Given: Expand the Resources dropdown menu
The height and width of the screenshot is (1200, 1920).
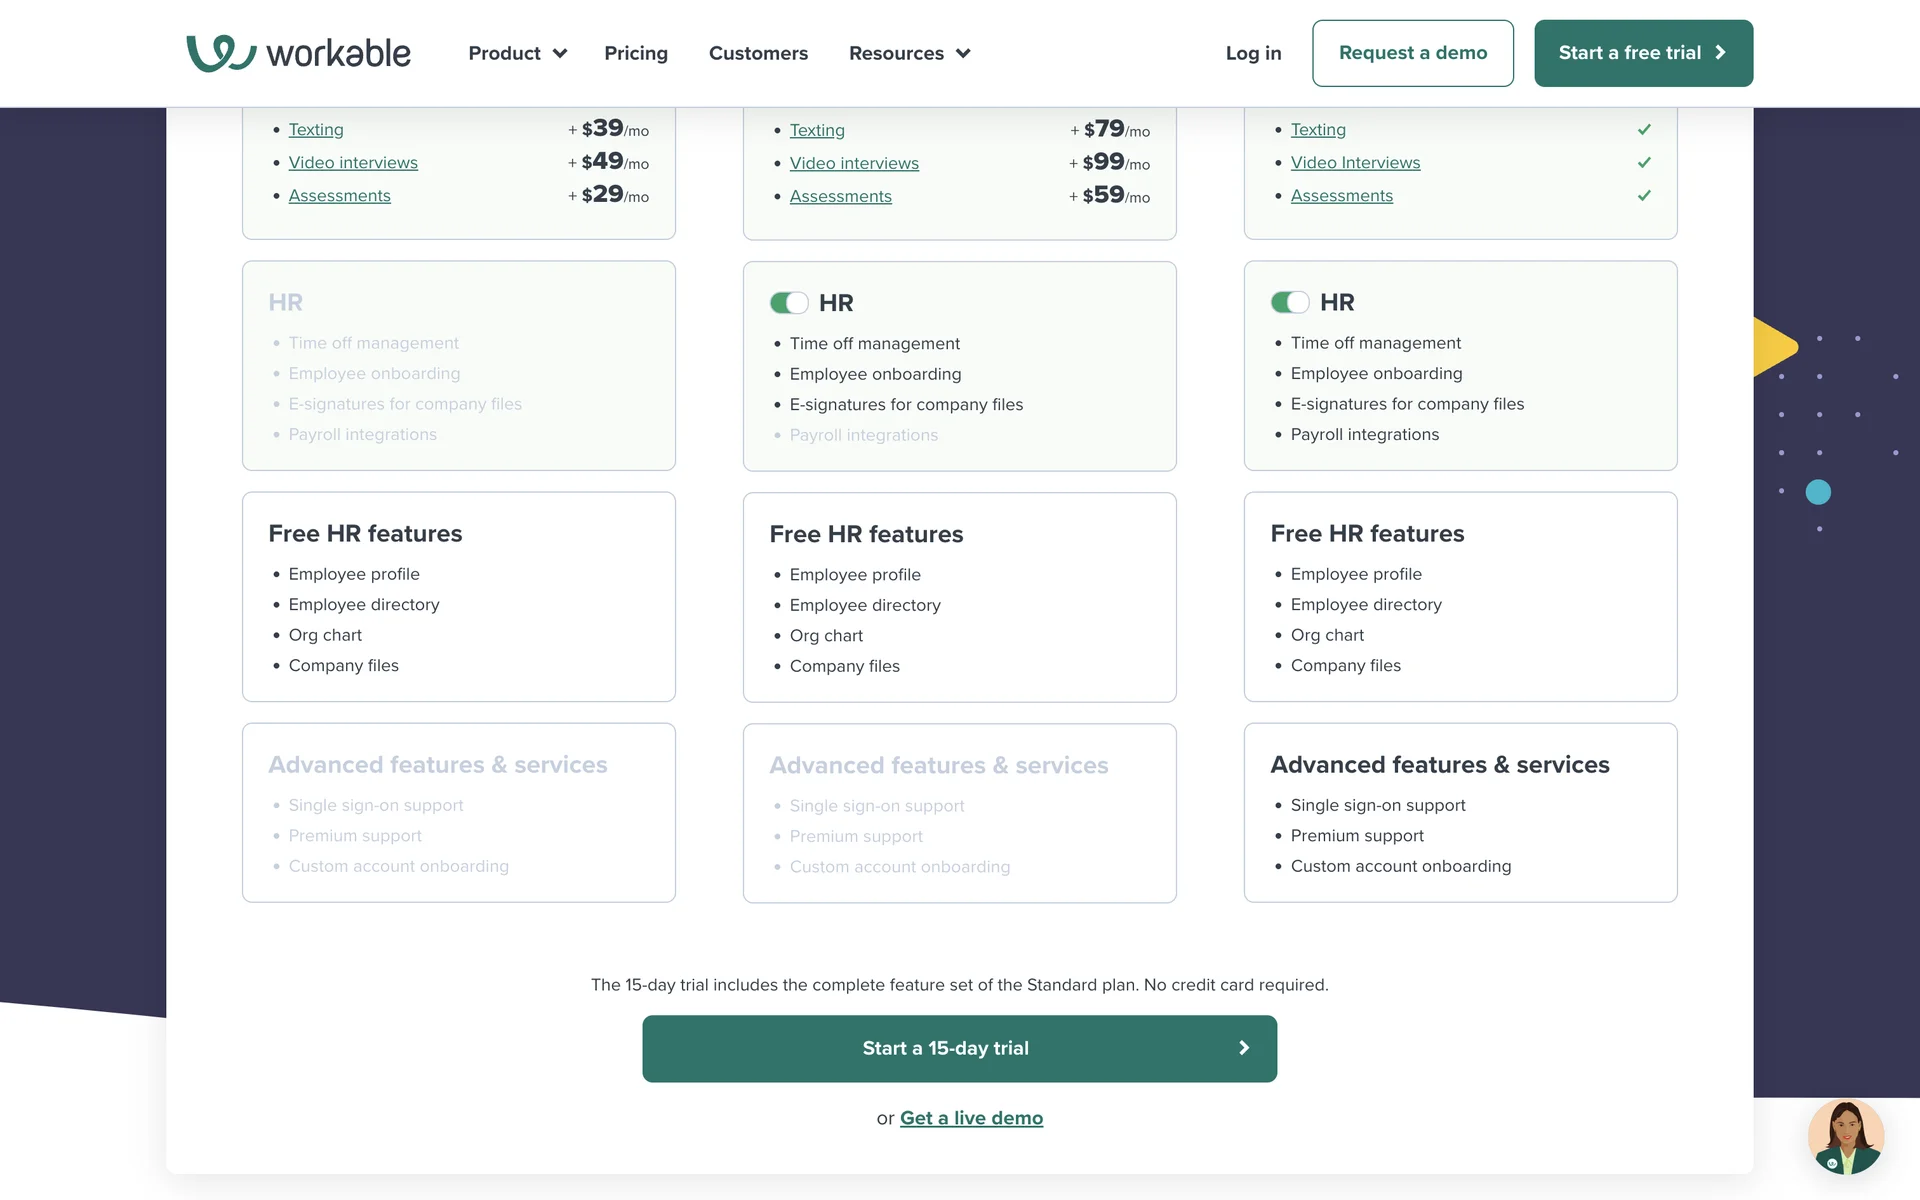Looking at the screenshot, I should pos(909,53).
